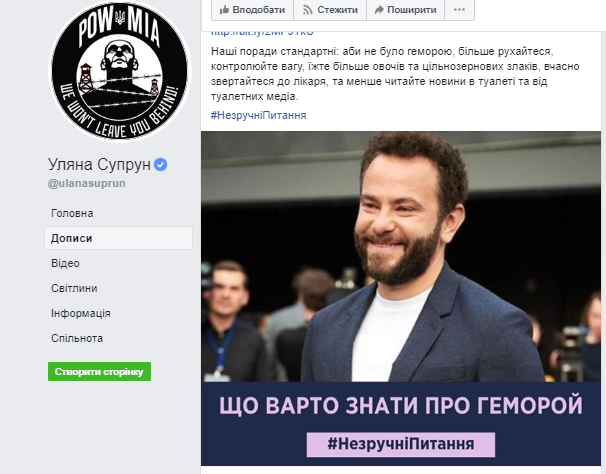Click the green Створити сторінку button

point(99,372)
